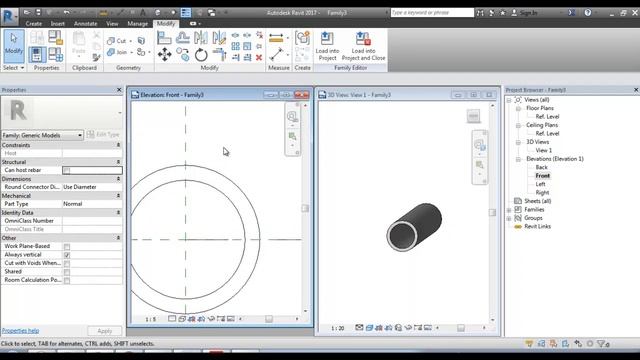Click the Offset tool

182,38
